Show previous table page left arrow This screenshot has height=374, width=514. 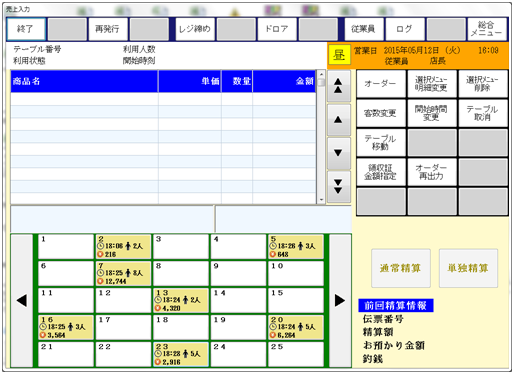(x=22, y=301)
